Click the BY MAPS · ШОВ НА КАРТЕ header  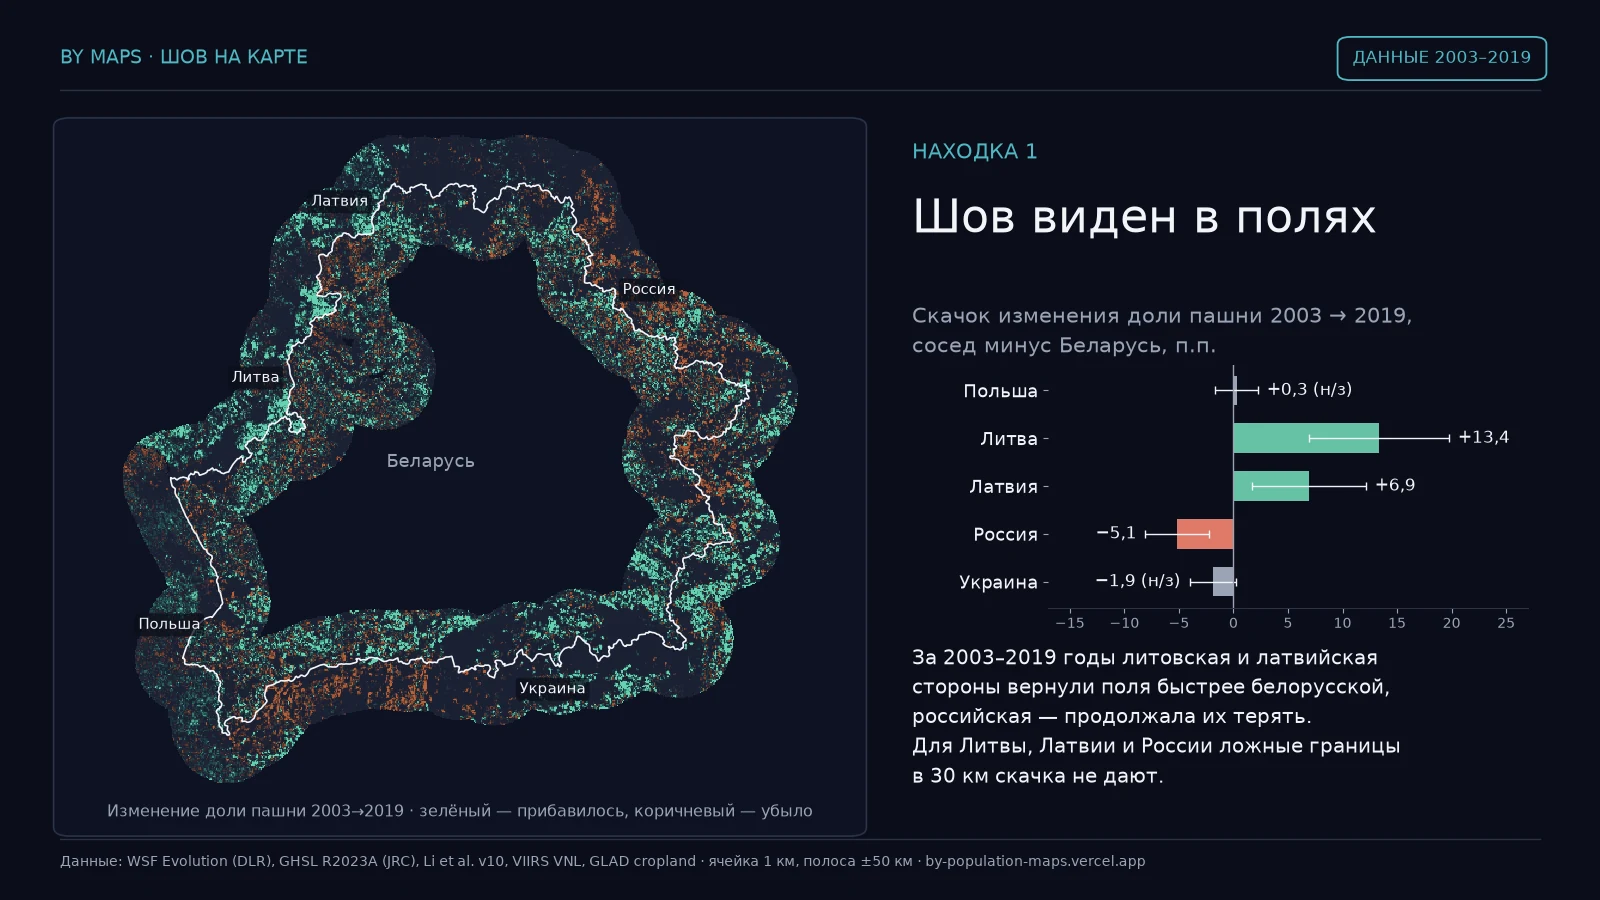184,57
